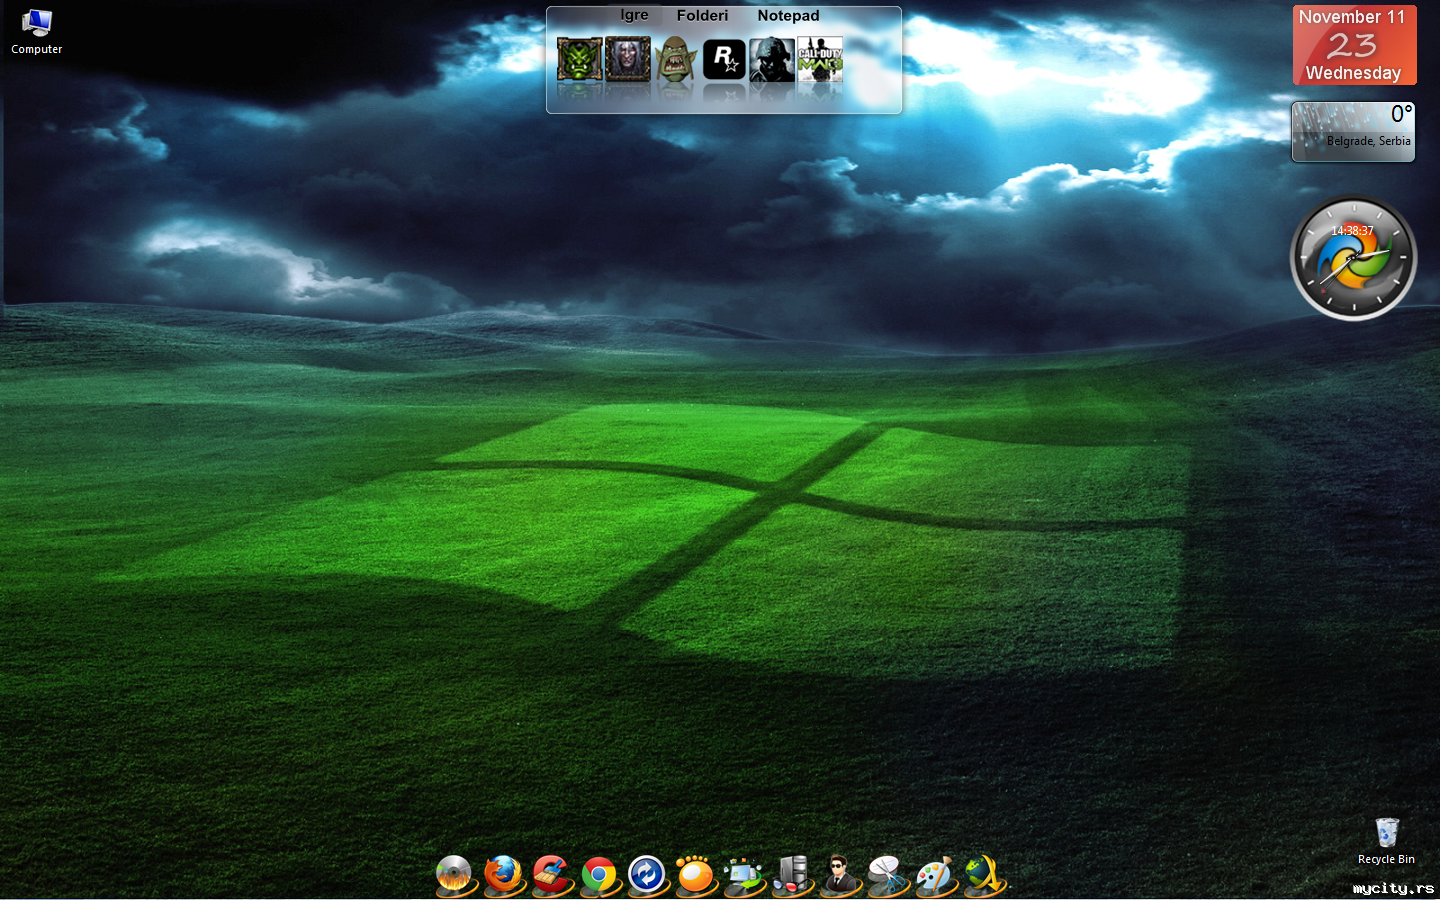Image resolution: width=1440 pixels, height=900 pixels.
Task: Click the November 23 calendar gadget
Action: point(1354,45)
